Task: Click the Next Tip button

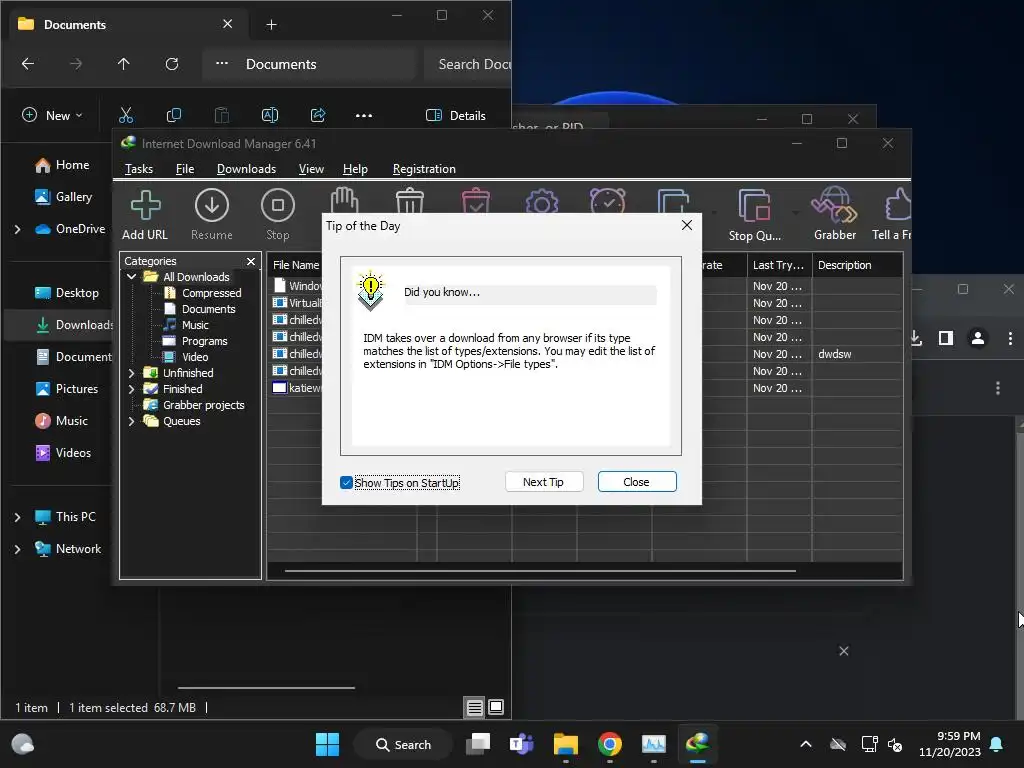Action: 543,482
